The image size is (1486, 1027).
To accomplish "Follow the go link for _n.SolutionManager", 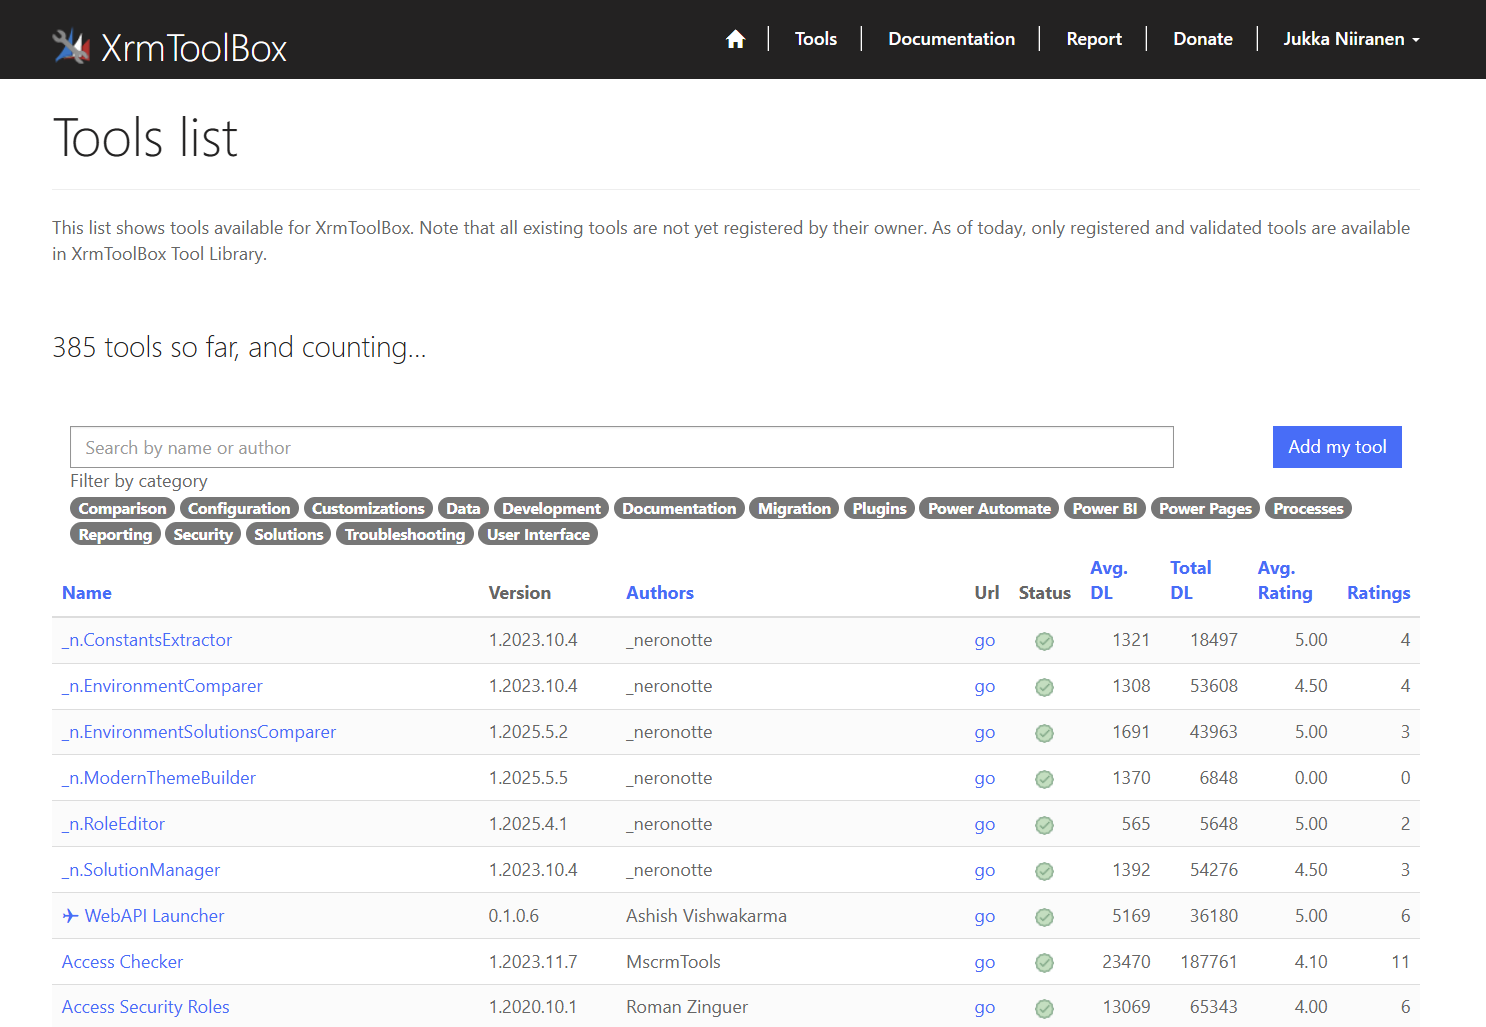I will [984, 870].
